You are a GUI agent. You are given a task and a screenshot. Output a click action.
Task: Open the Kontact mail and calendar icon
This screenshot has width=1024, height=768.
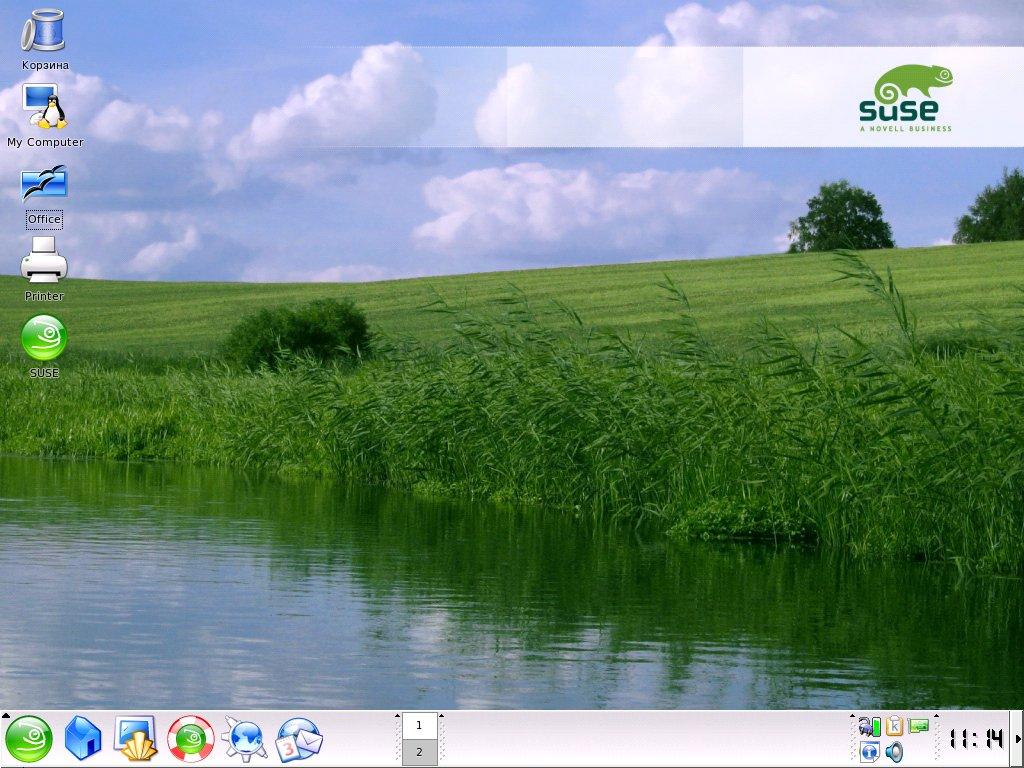click(x=299, y=739)
